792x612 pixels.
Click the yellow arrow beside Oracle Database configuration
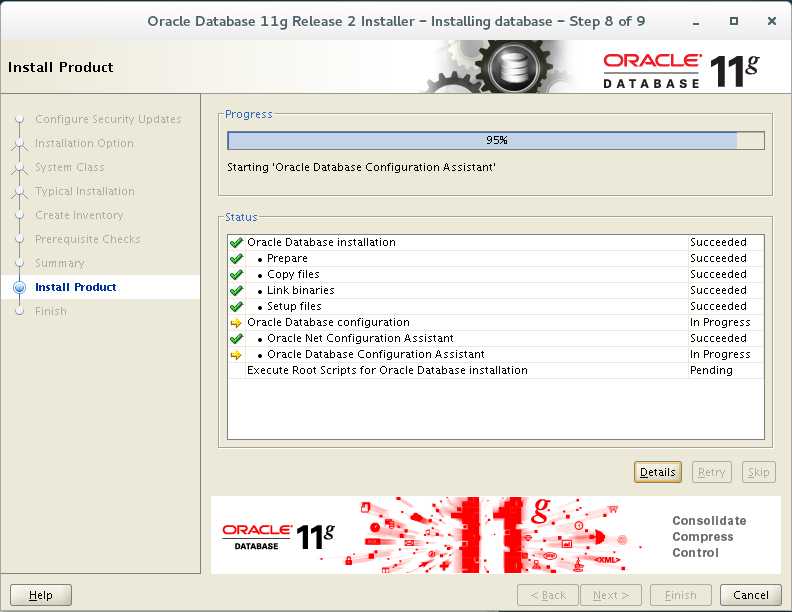click(x=236, y=323)
